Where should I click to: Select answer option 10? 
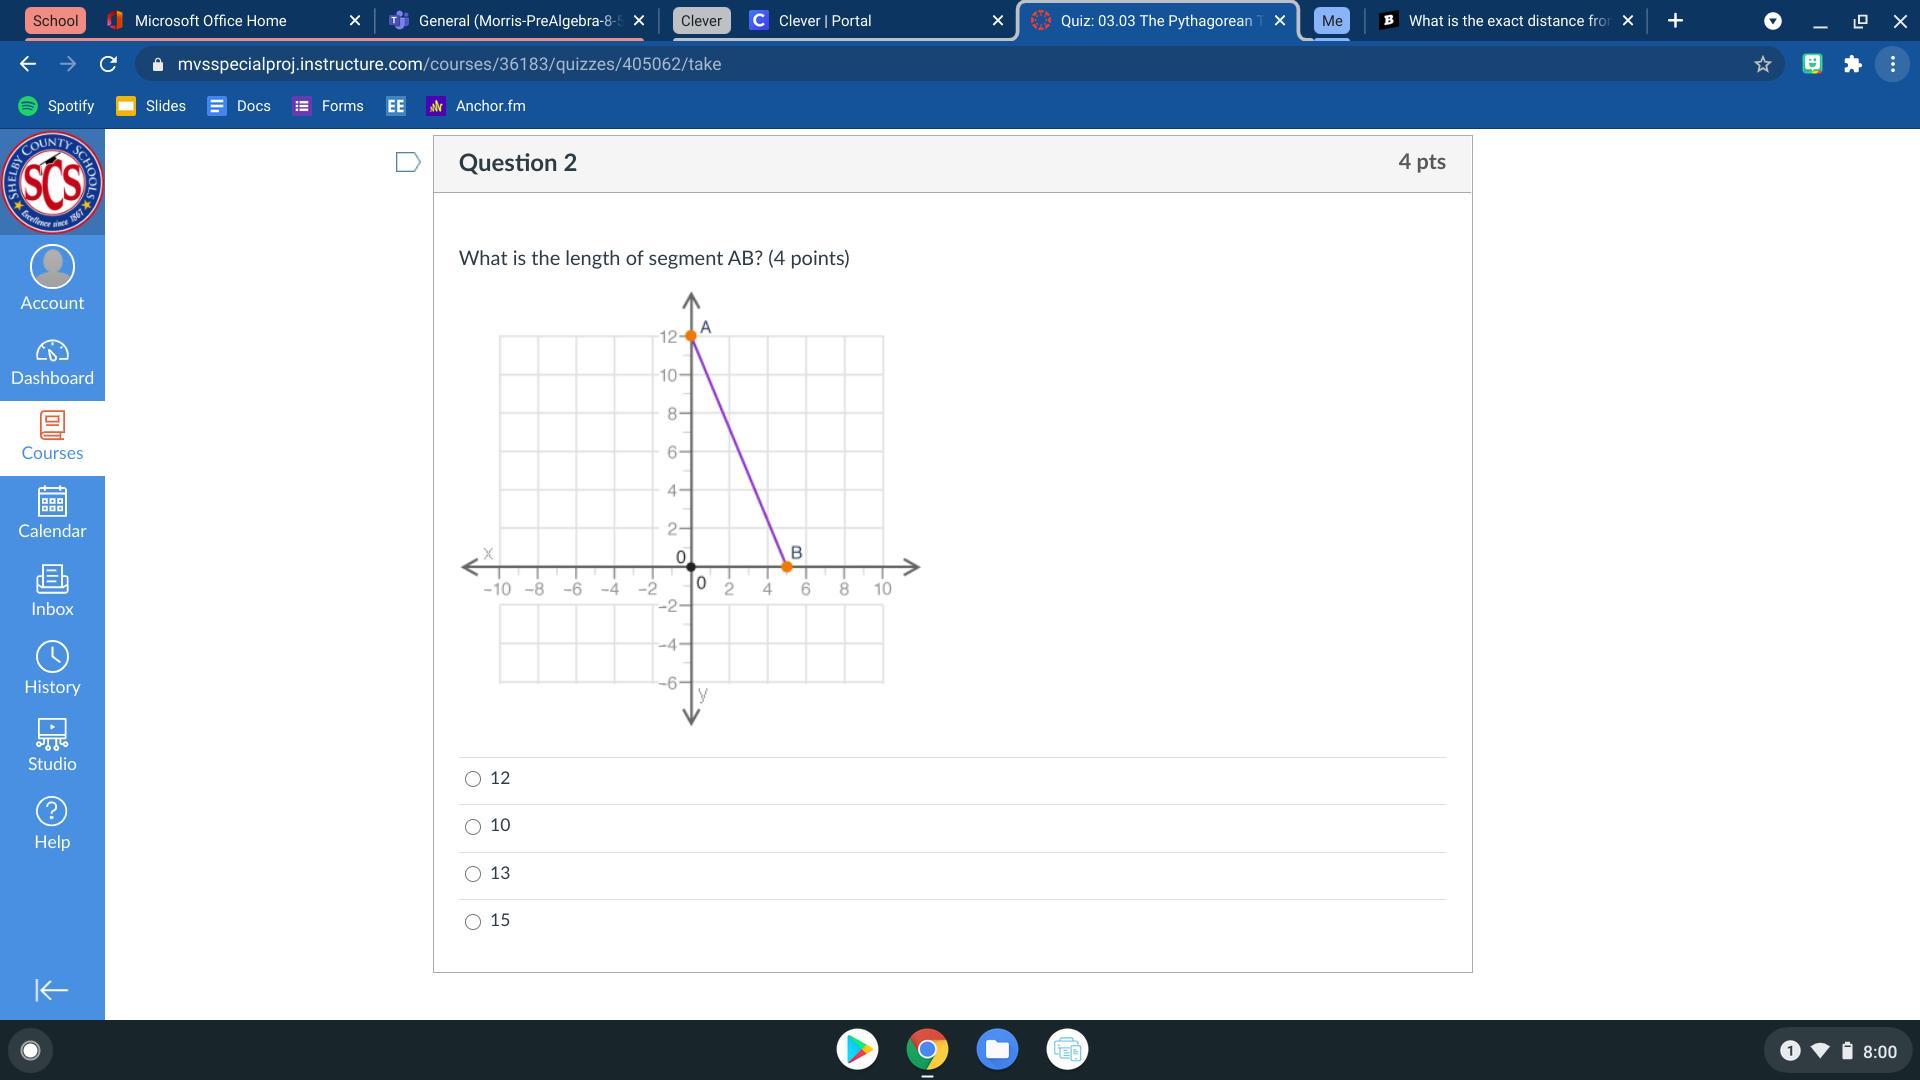coord(473,827)
